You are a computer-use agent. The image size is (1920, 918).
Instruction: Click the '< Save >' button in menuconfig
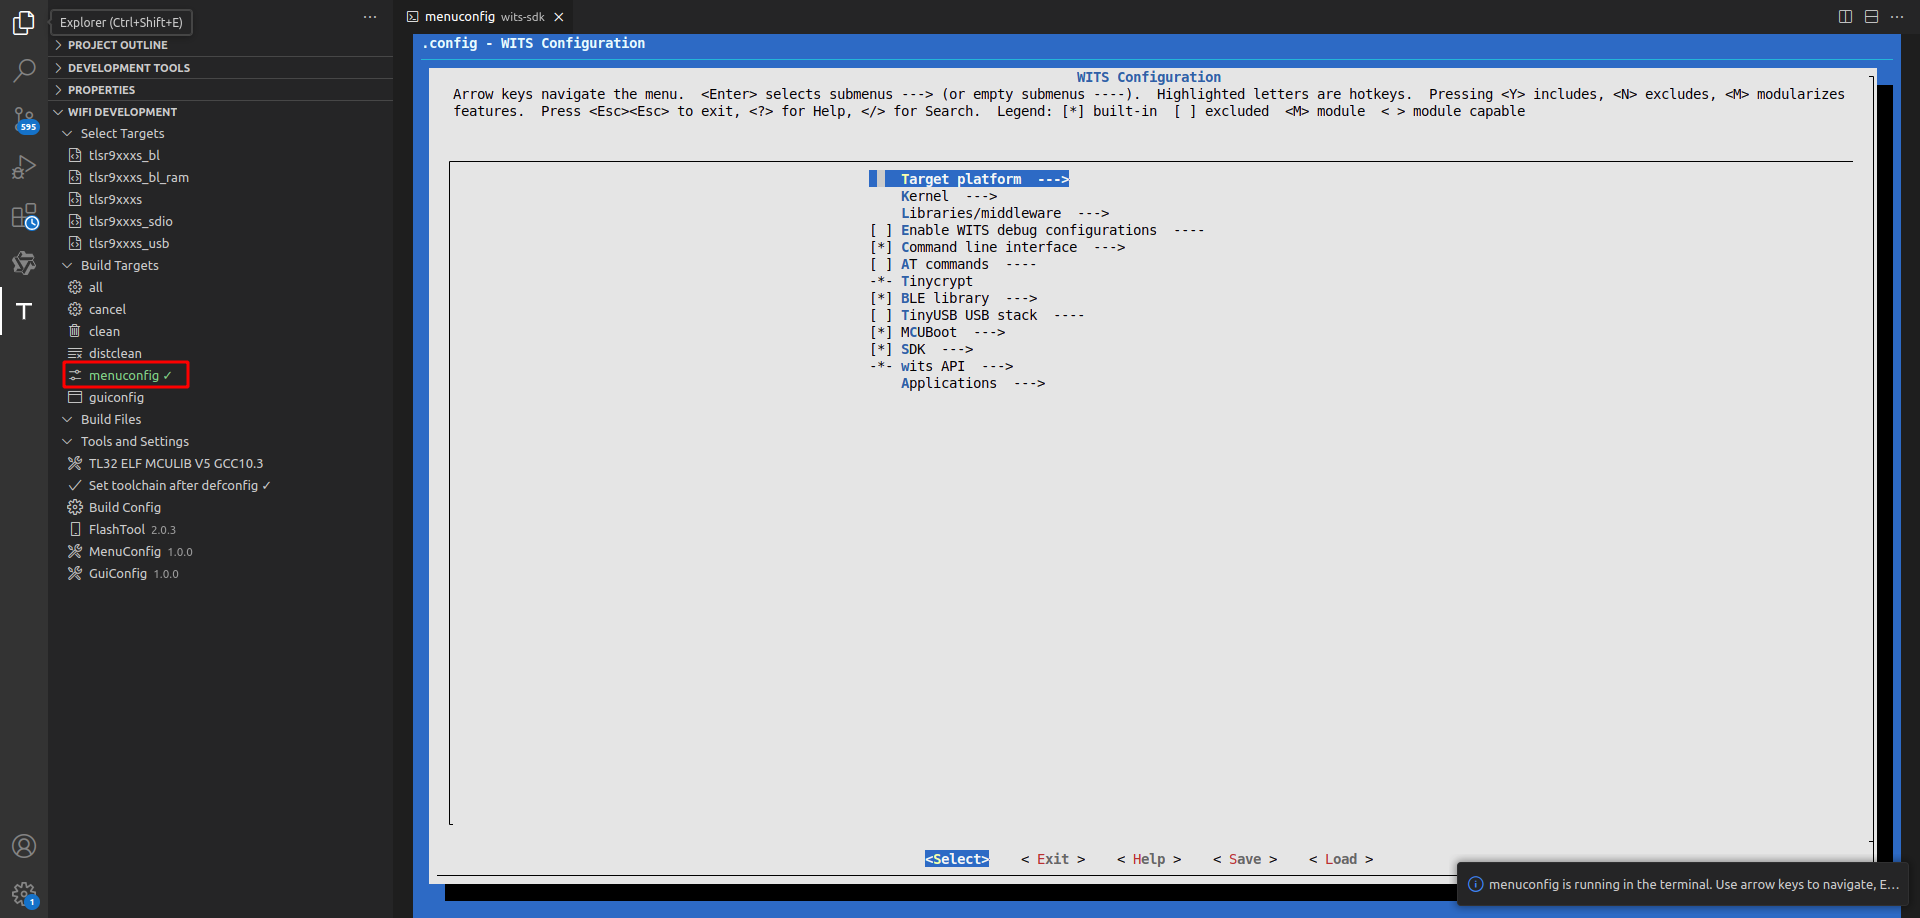tap(1244, 858)
